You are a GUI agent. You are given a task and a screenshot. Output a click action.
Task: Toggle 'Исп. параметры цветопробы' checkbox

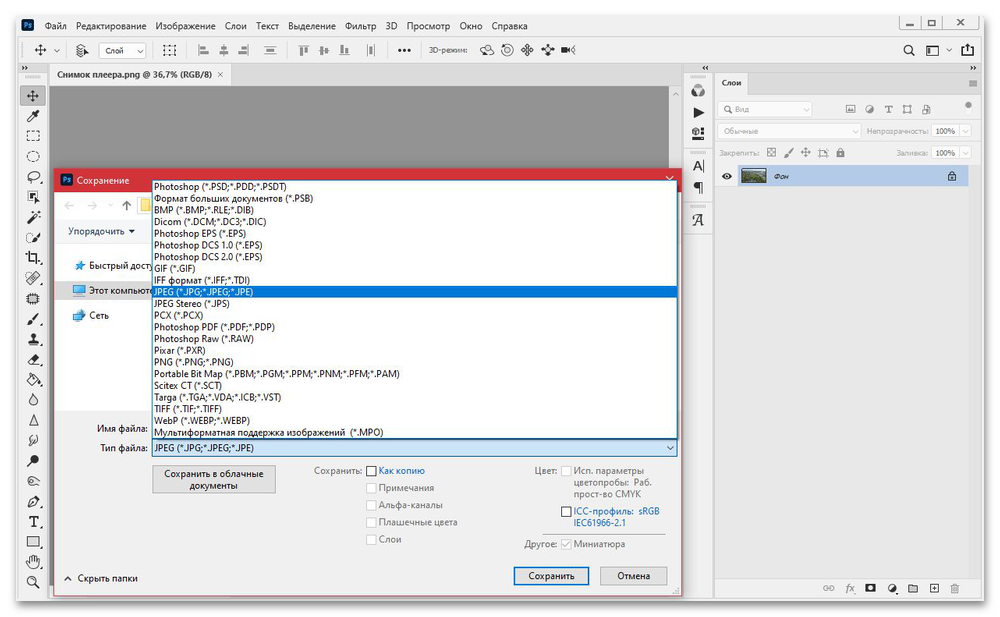click(566, 471)
